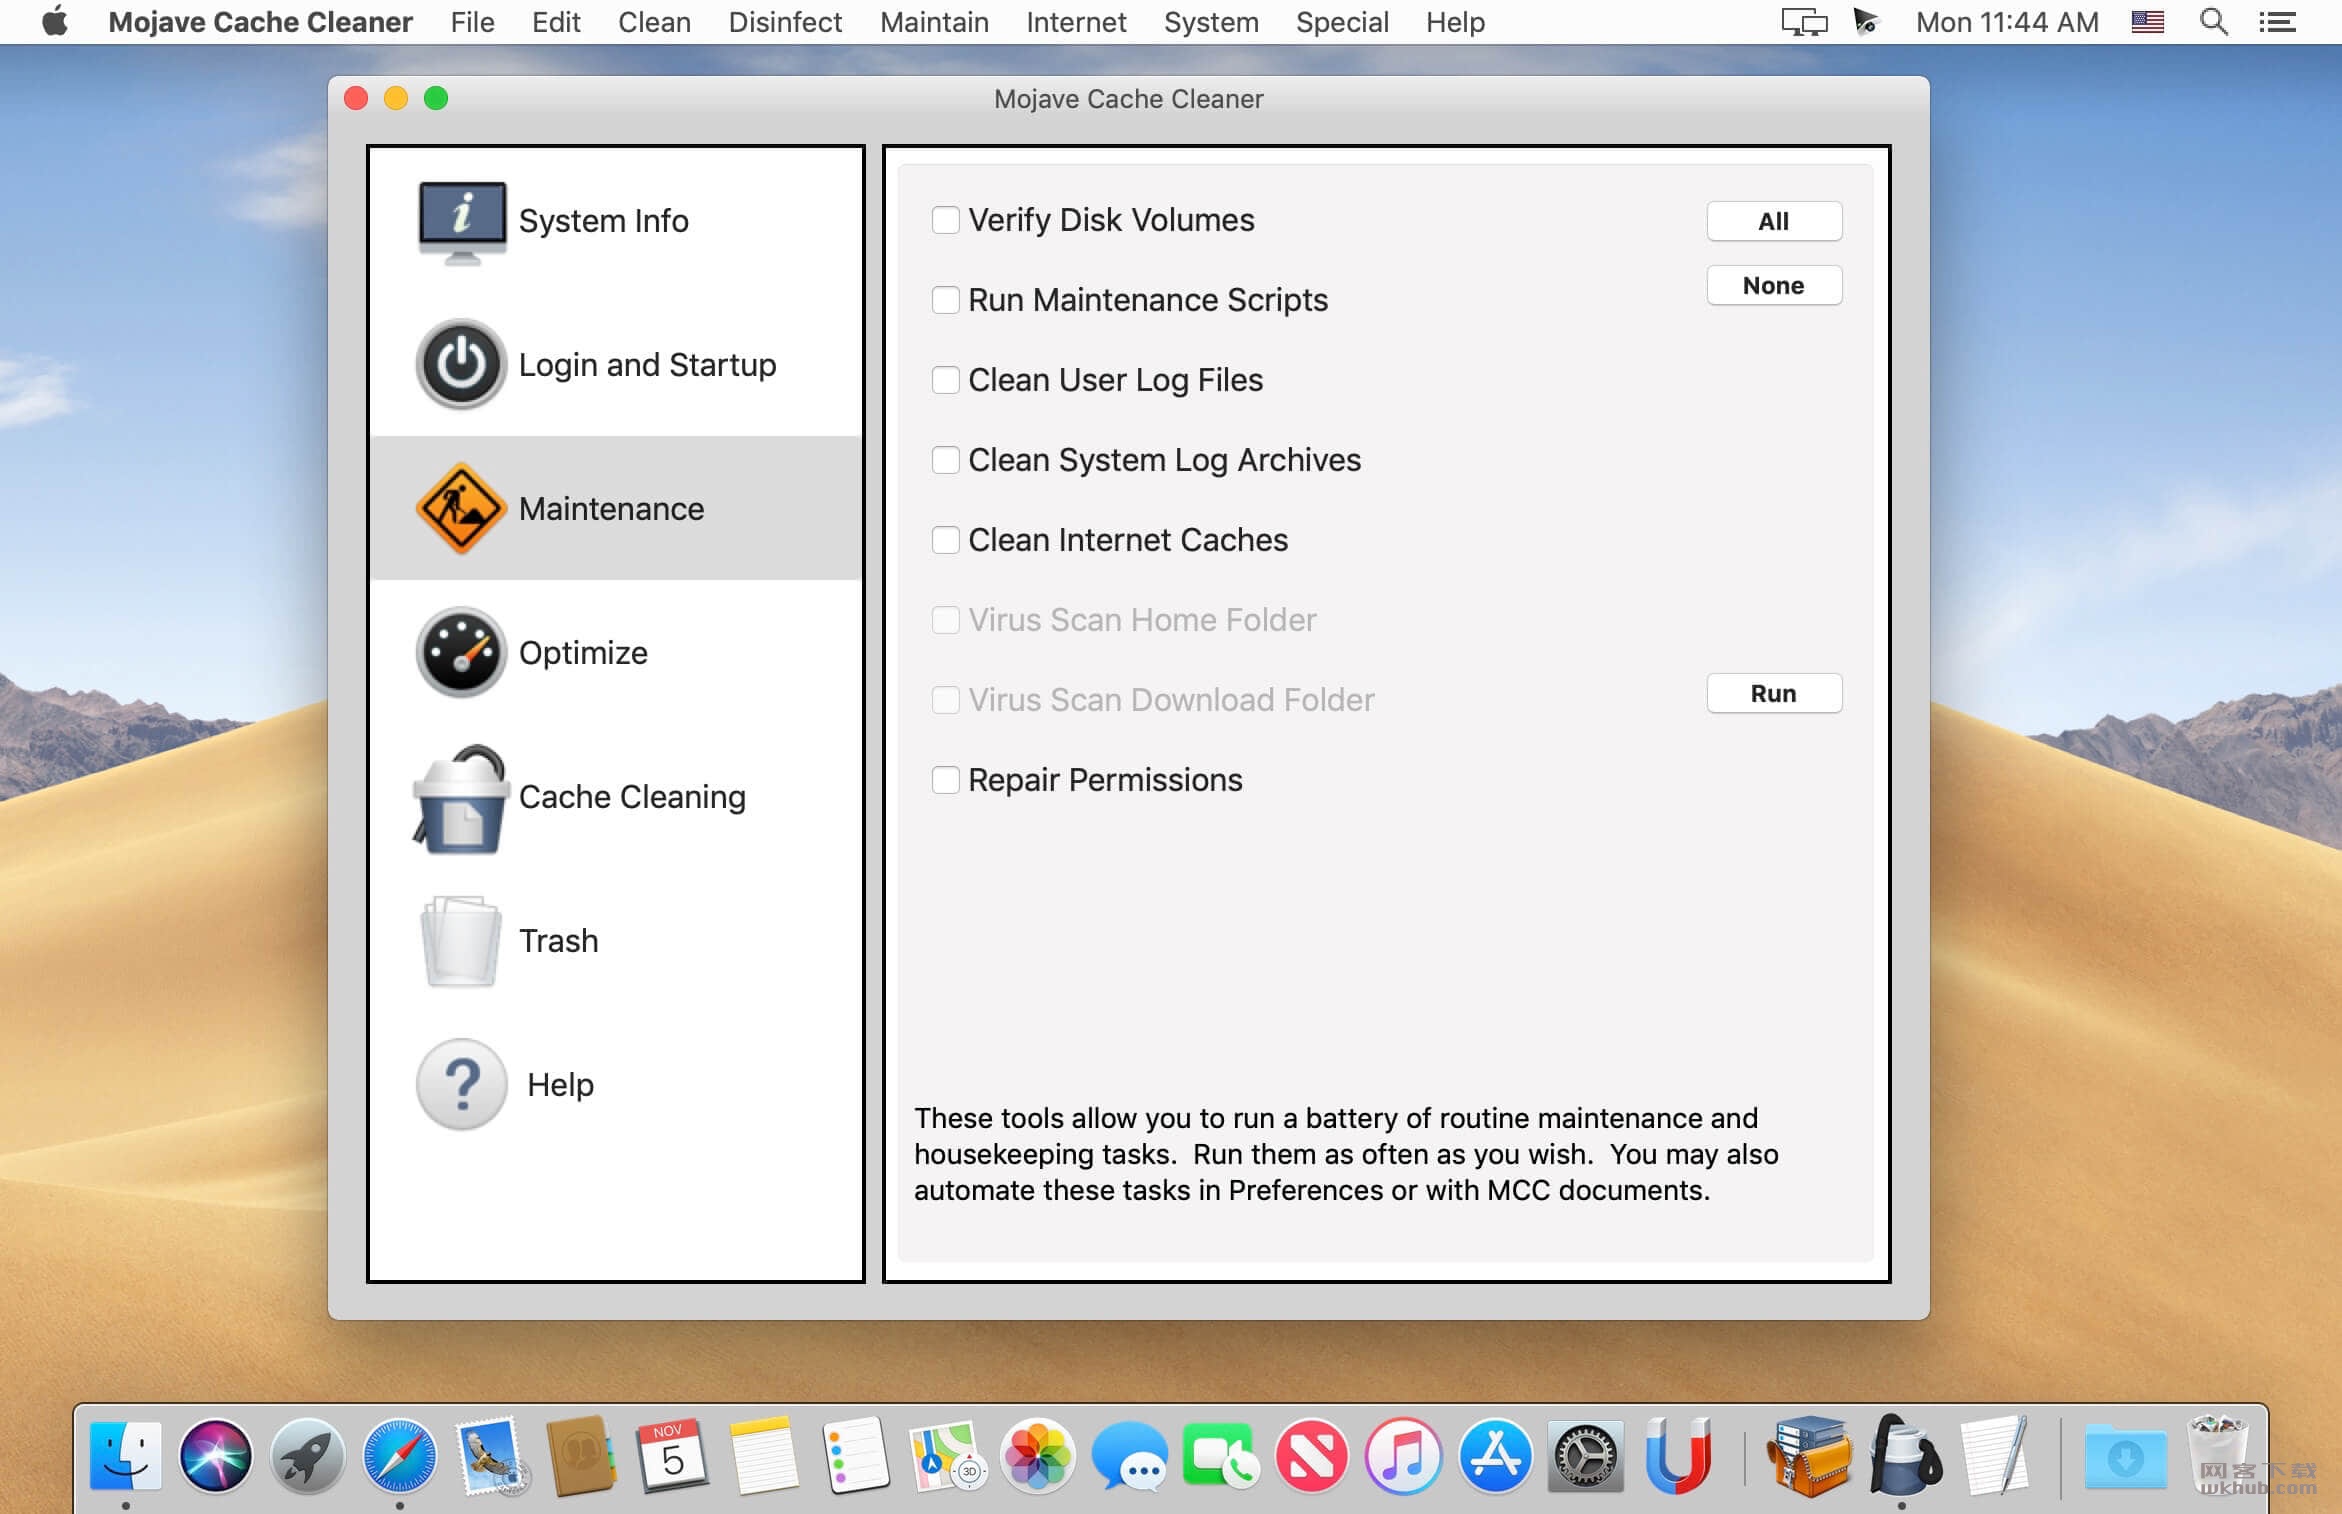Open Photos app in the dock

click(1037, 1456)
